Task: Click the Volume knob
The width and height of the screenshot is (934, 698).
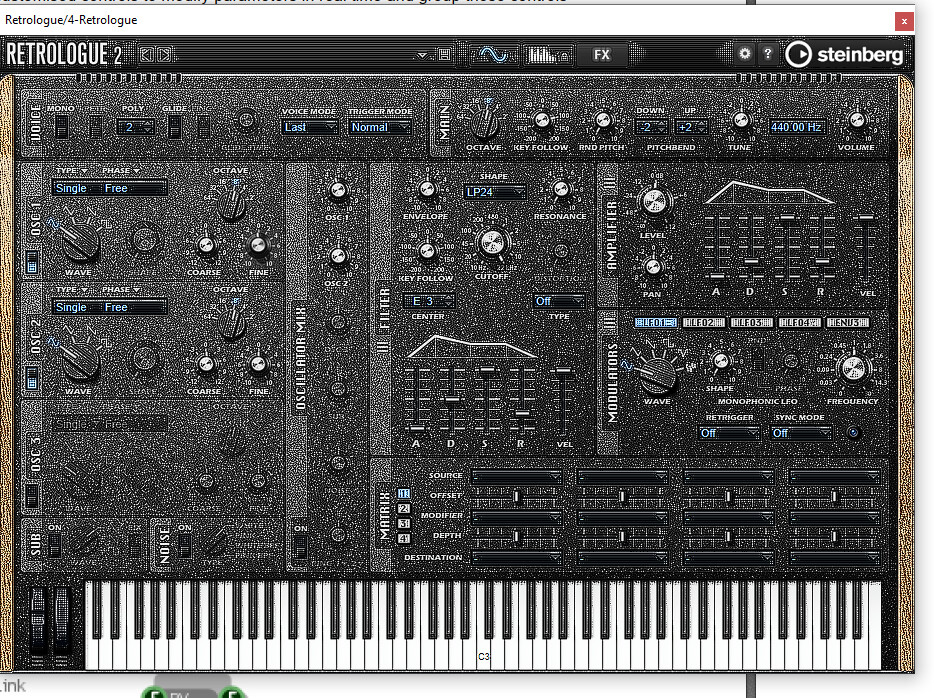Action: click(x=857, y=120)
